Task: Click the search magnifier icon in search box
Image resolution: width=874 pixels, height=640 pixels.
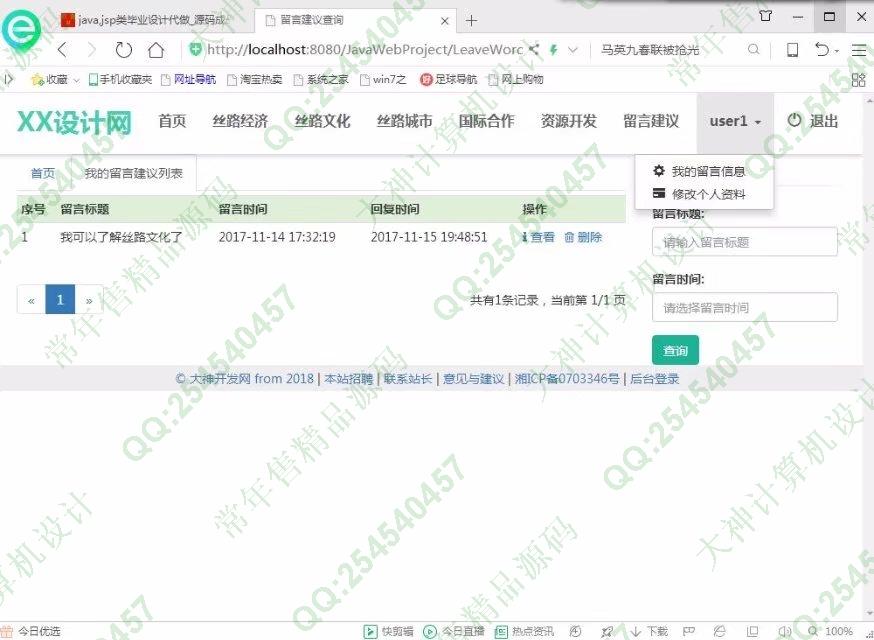Action: pos(753,50)
